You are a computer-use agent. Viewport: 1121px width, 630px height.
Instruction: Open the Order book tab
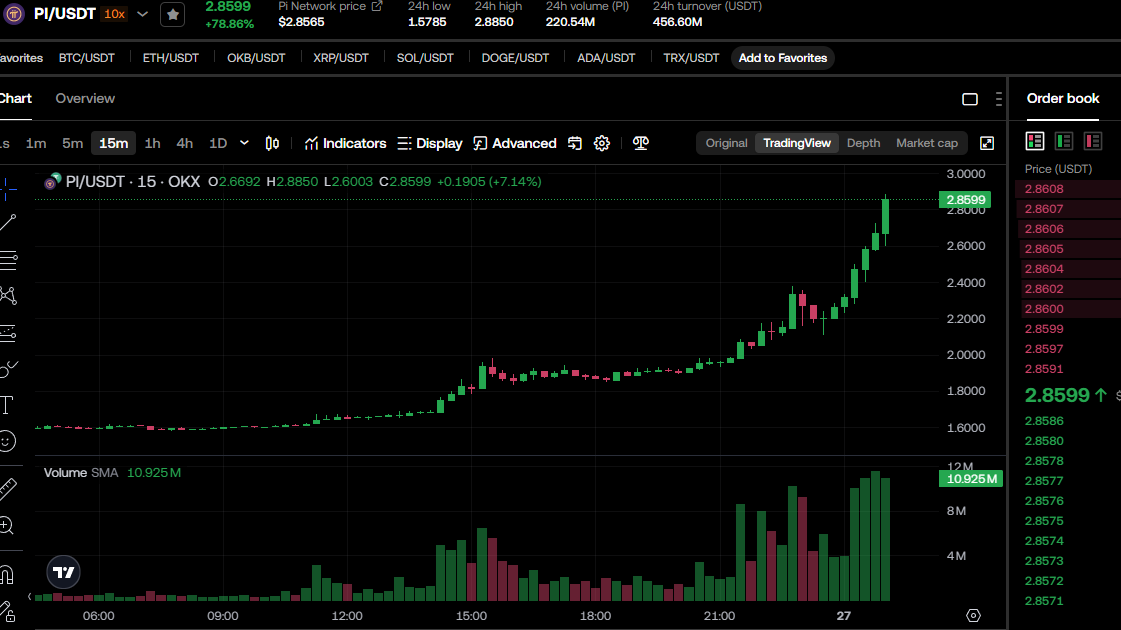click(1062, 99)
